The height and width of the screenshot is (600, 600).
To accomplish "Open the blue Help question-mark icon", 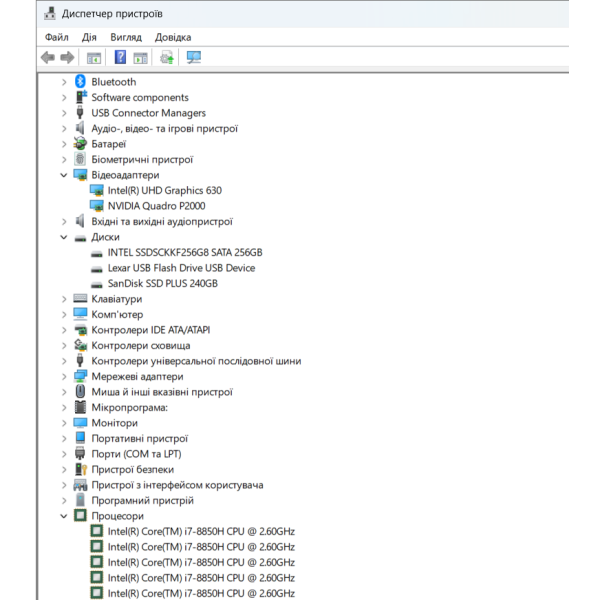I will 120,57.
